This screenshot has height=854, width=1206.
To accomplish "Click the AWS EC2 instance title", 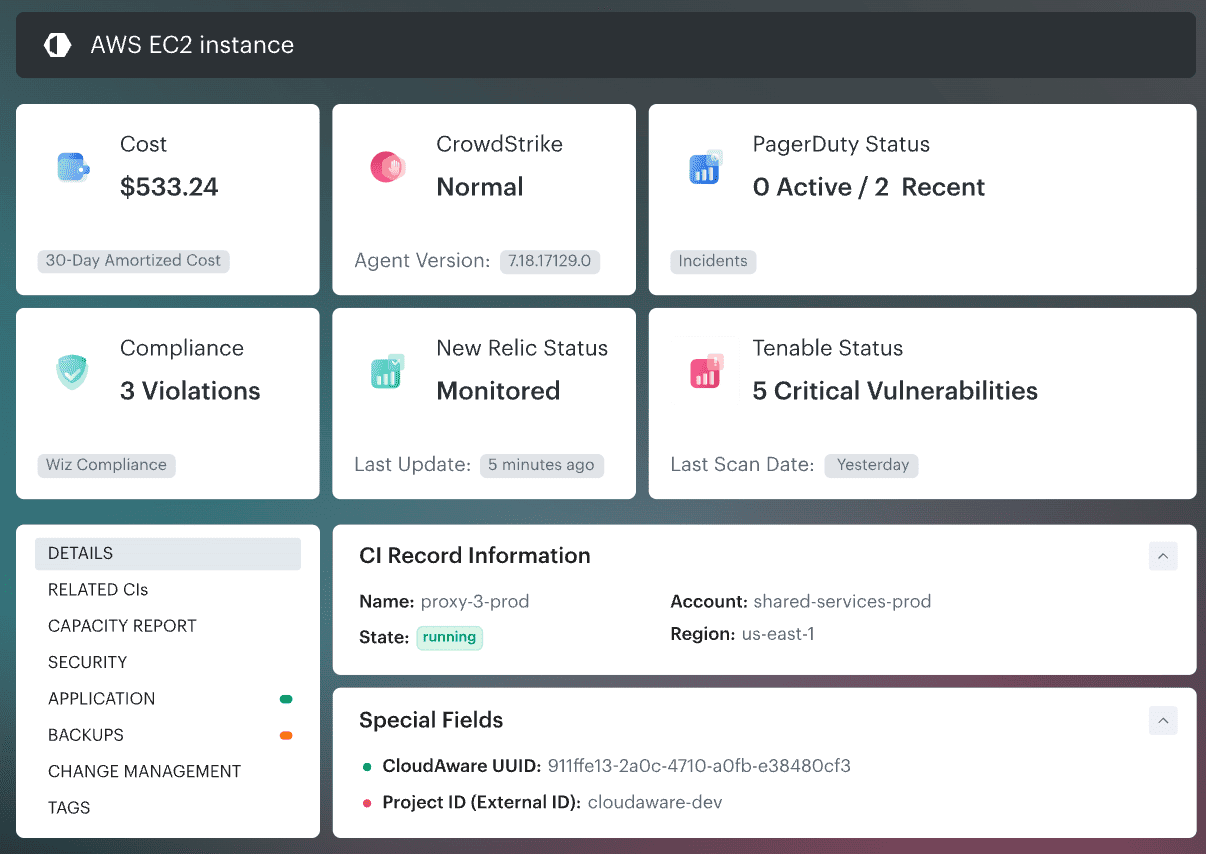I will [192, 45].
